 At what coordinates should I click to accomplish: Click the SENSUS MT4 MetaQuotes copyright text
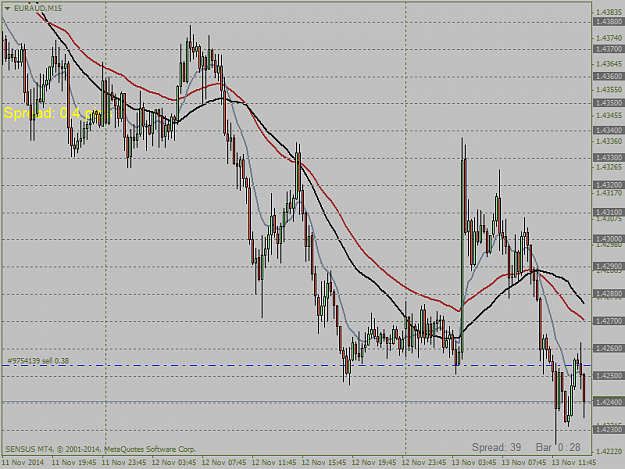pyautogui.click(x=100, y=449)
